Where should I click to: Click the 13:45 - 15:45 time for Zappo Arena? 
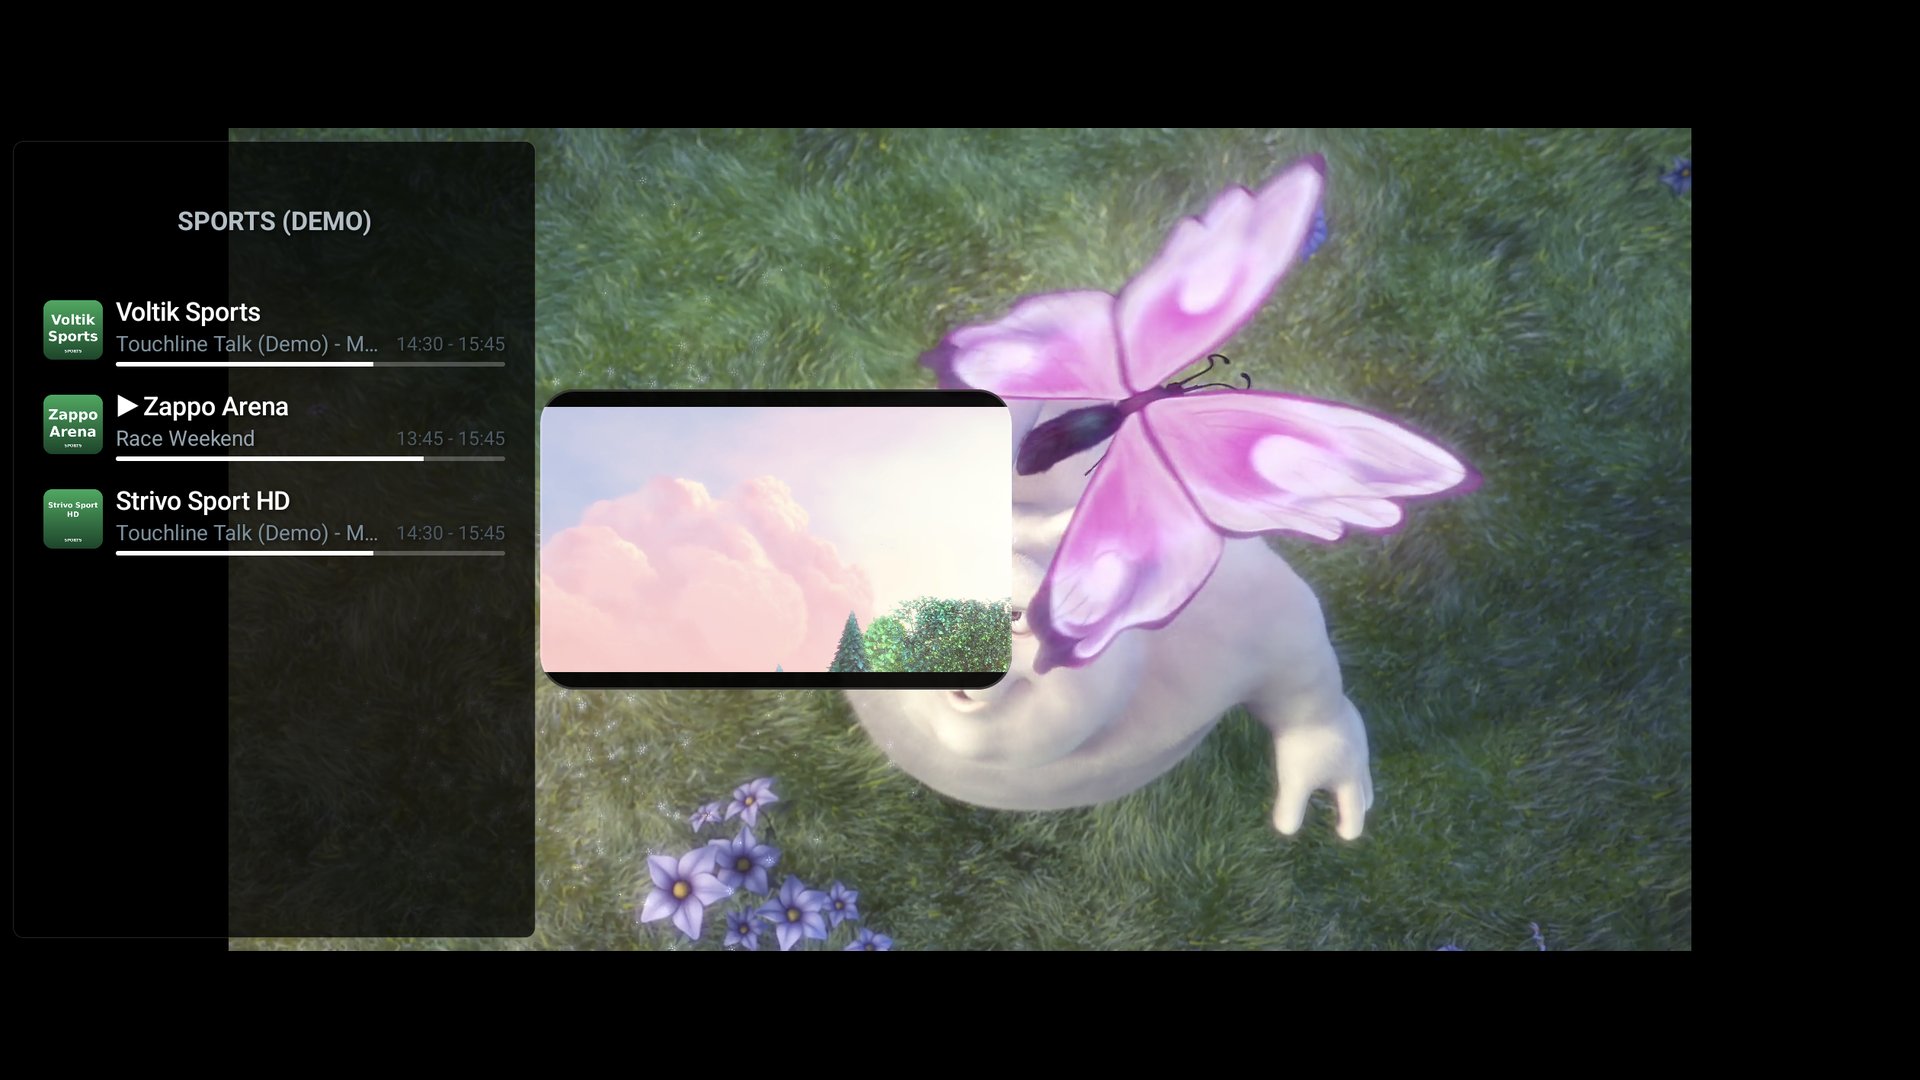click(451, 438)
